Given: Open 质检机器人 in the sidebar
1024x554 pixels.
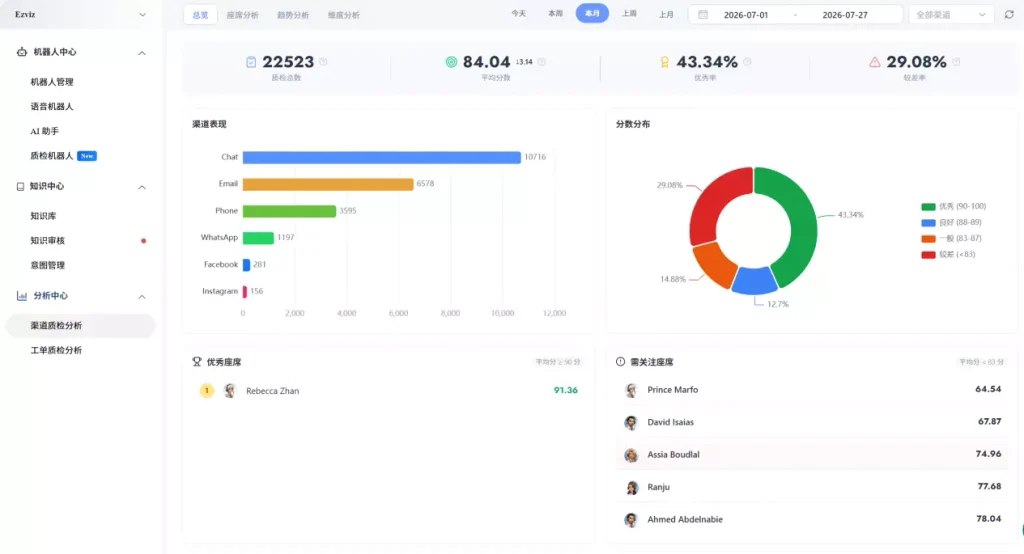Looking at the screenshot, I should click(52, 155).
